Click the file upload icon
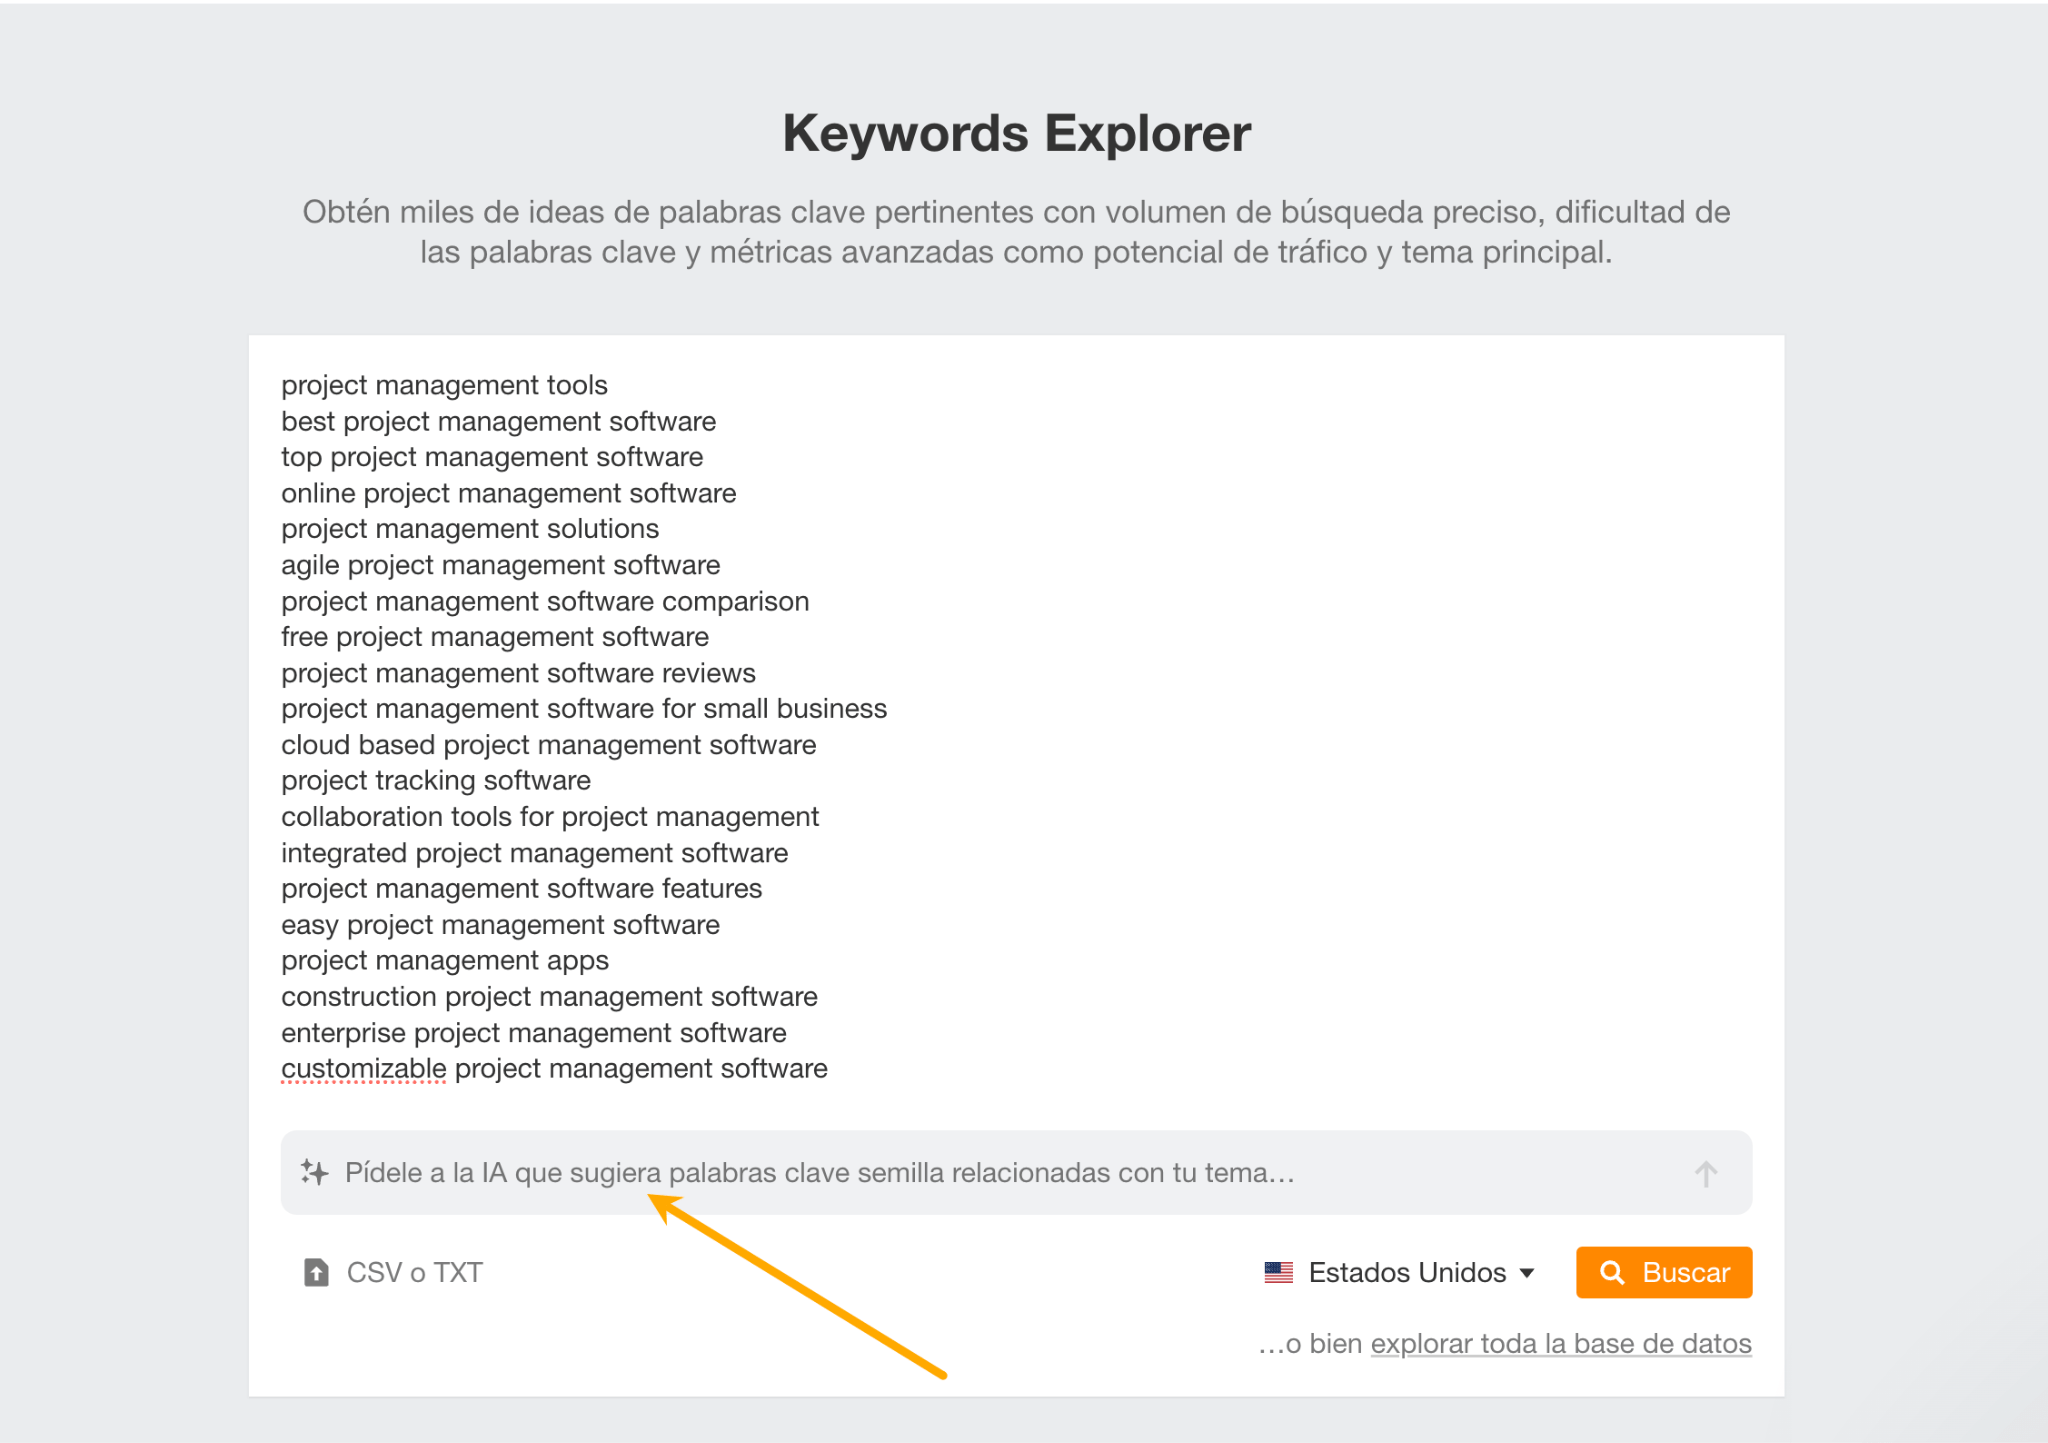 coord(316,1272)
